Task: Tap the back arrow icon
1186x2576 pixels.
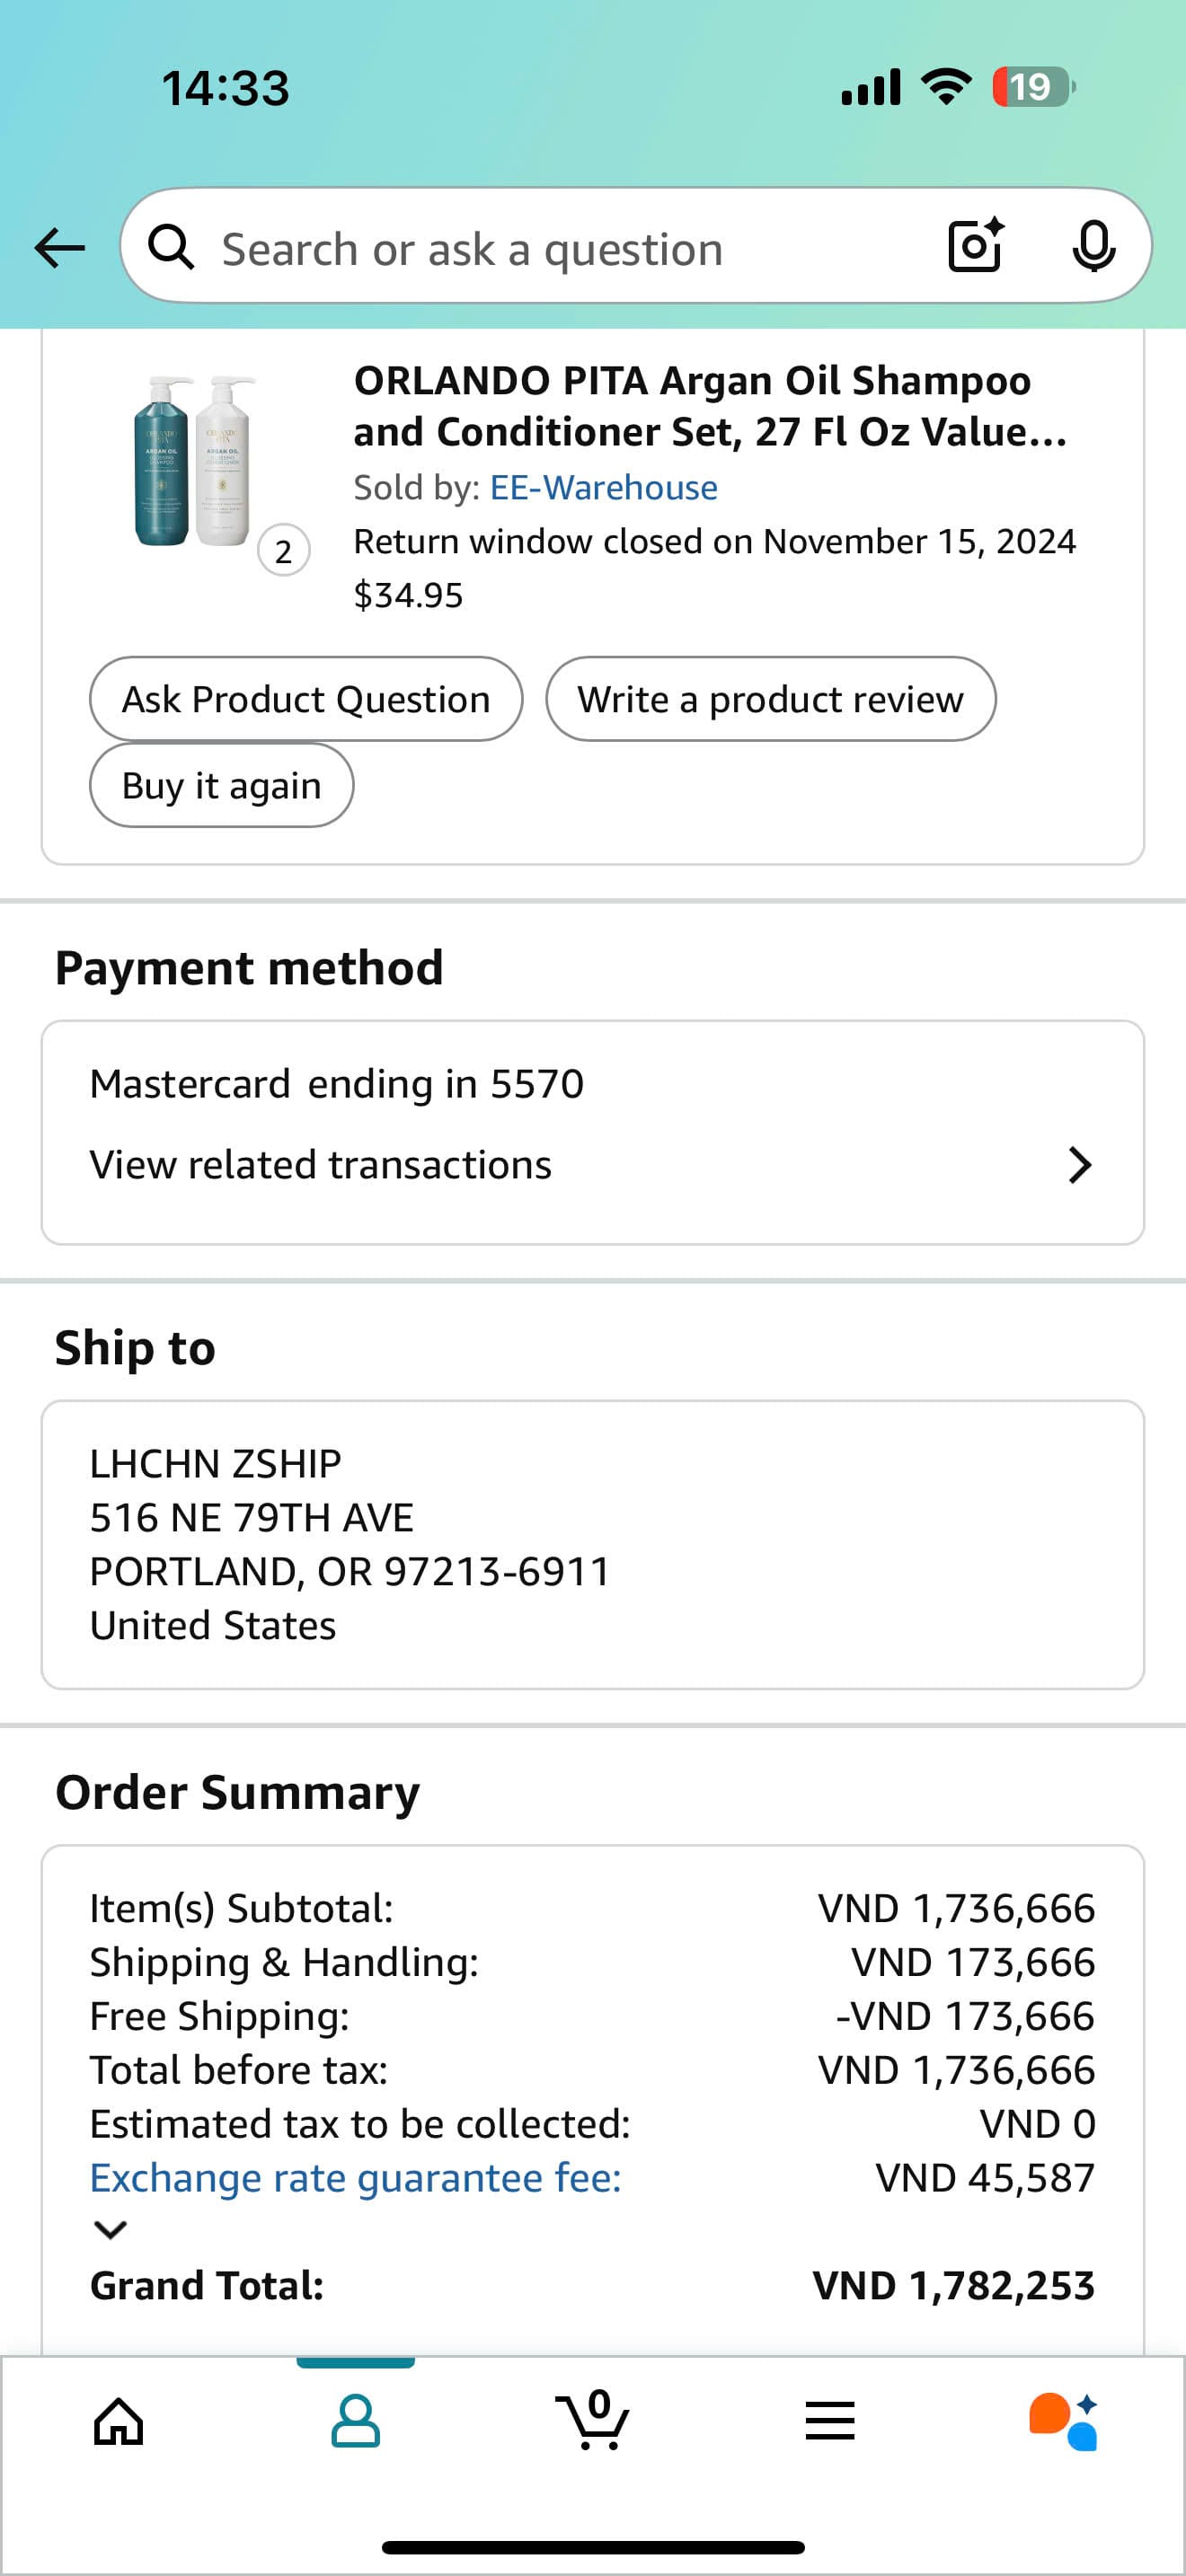Action: coord(59,247)
